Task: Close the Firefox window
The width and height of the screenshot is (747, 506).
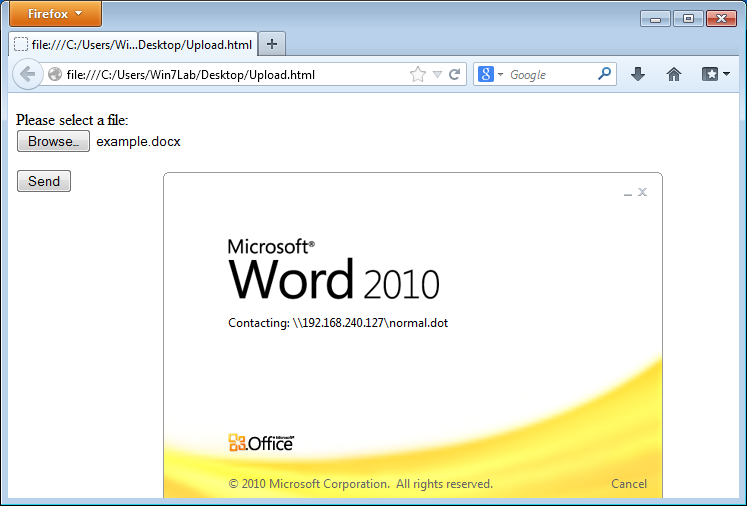Action: (x=721, y=19)
